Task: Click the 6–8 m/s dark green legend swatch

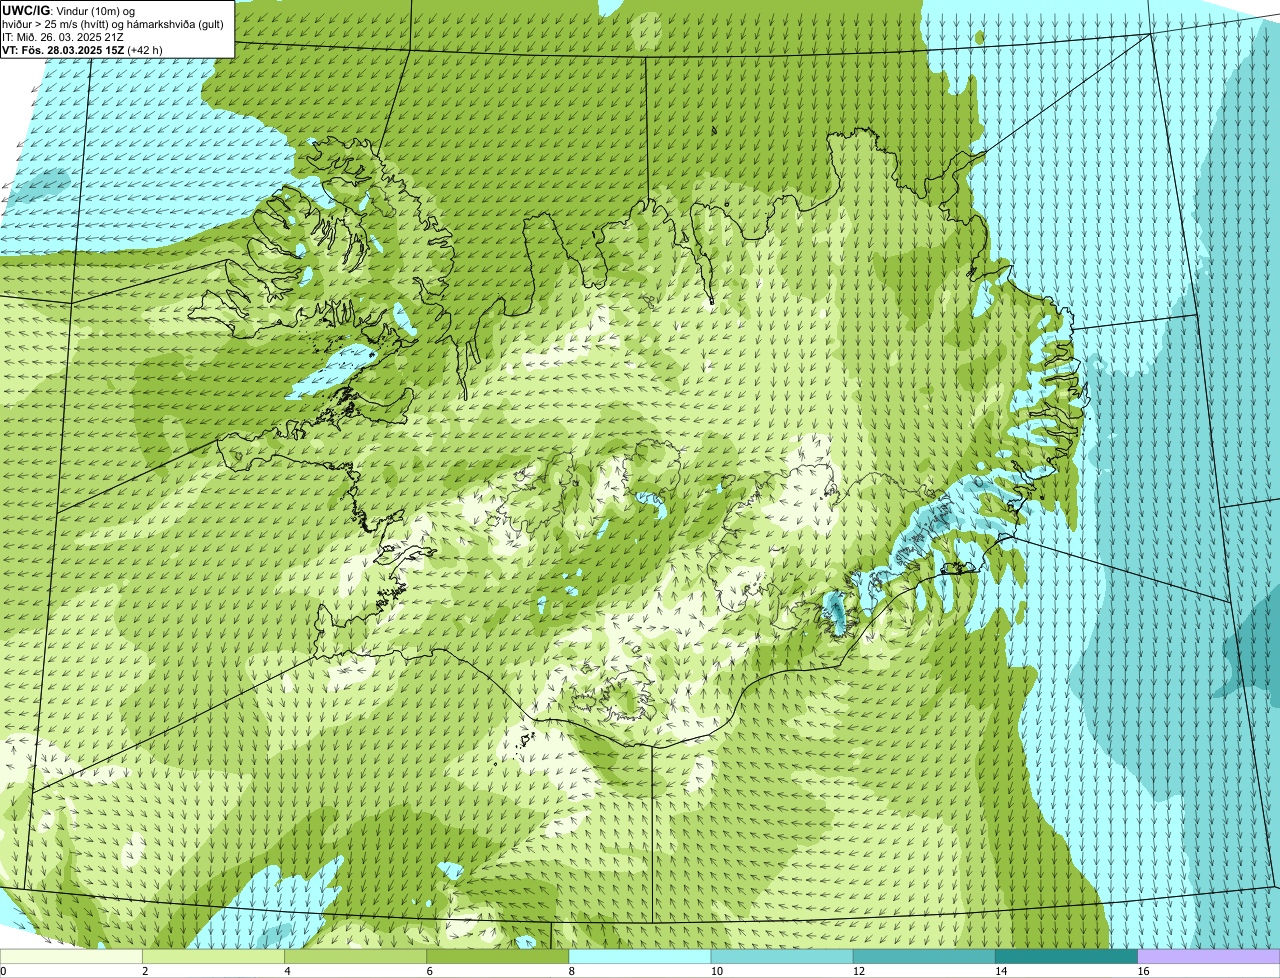Action: 498,956
